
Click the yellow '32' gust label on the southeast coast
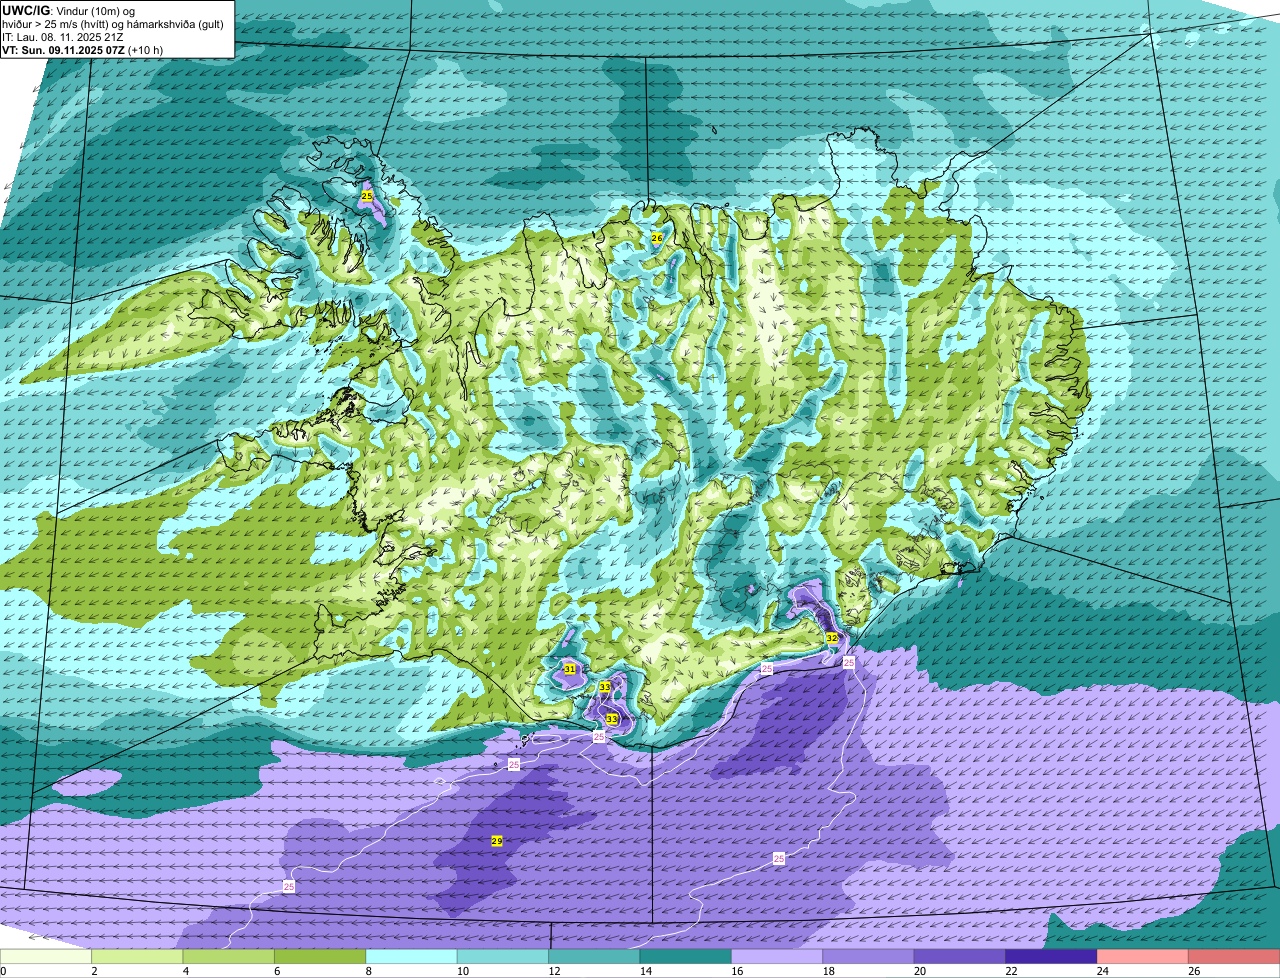pos(832,637)
